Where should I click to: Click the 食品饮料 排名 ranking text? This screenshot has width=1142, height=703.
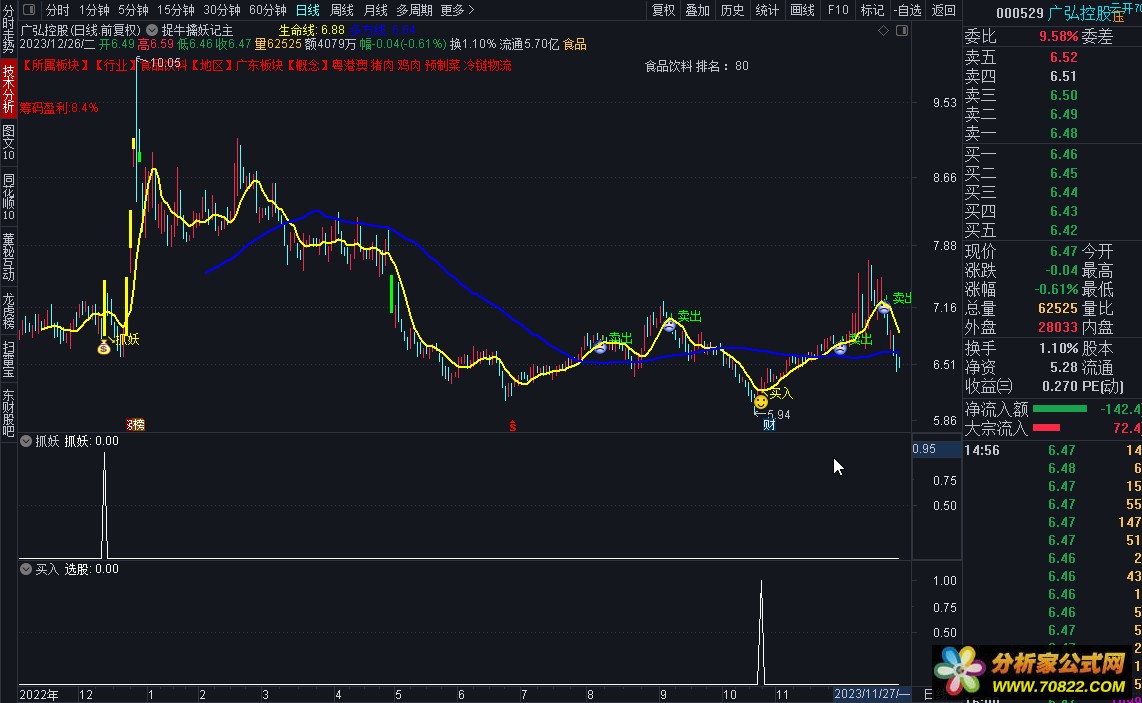696,66
